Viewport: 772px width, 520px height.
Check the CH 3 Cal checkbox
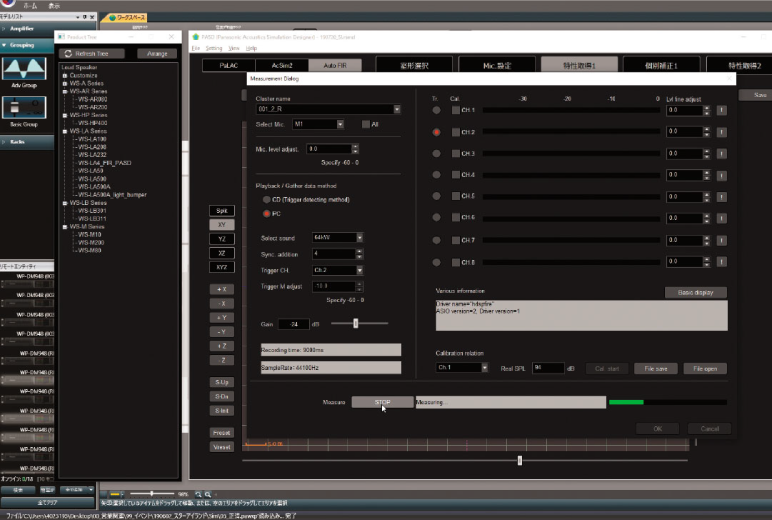456,153
